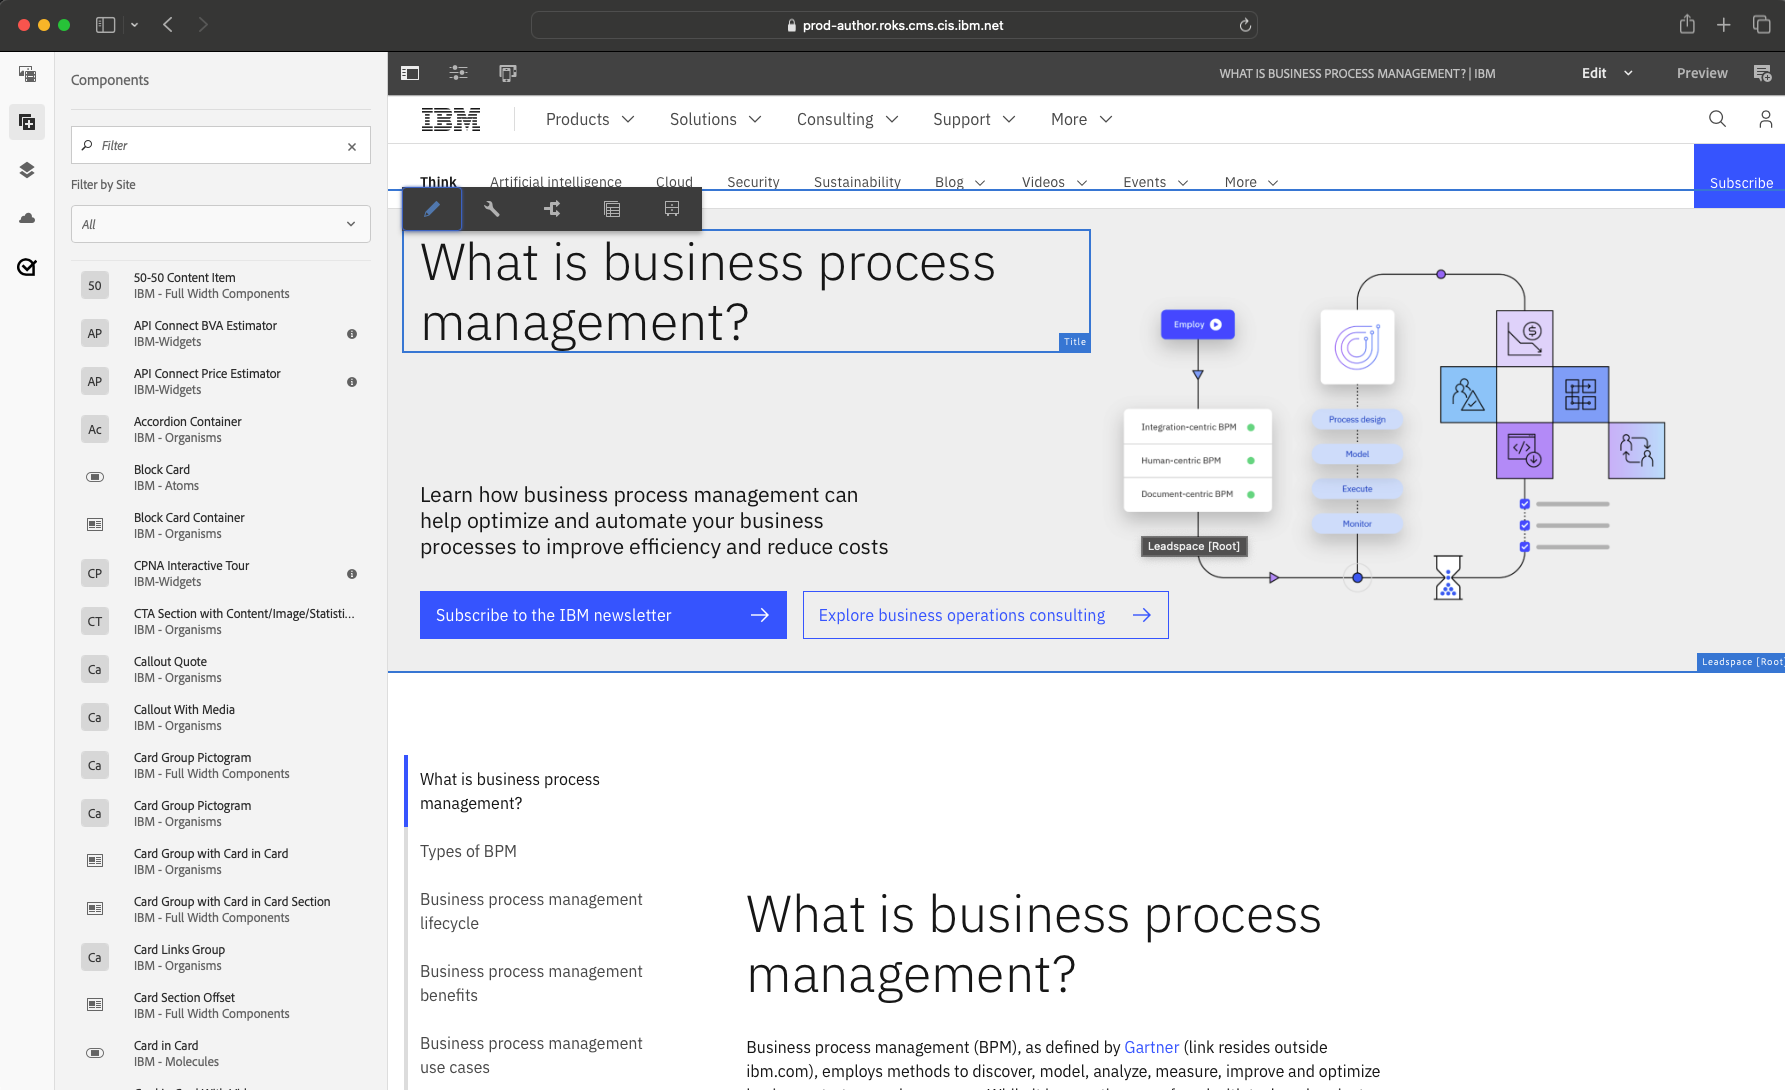Click the Safari address bar
This screenshot has height=1090, width=1785.
[894, 25]
